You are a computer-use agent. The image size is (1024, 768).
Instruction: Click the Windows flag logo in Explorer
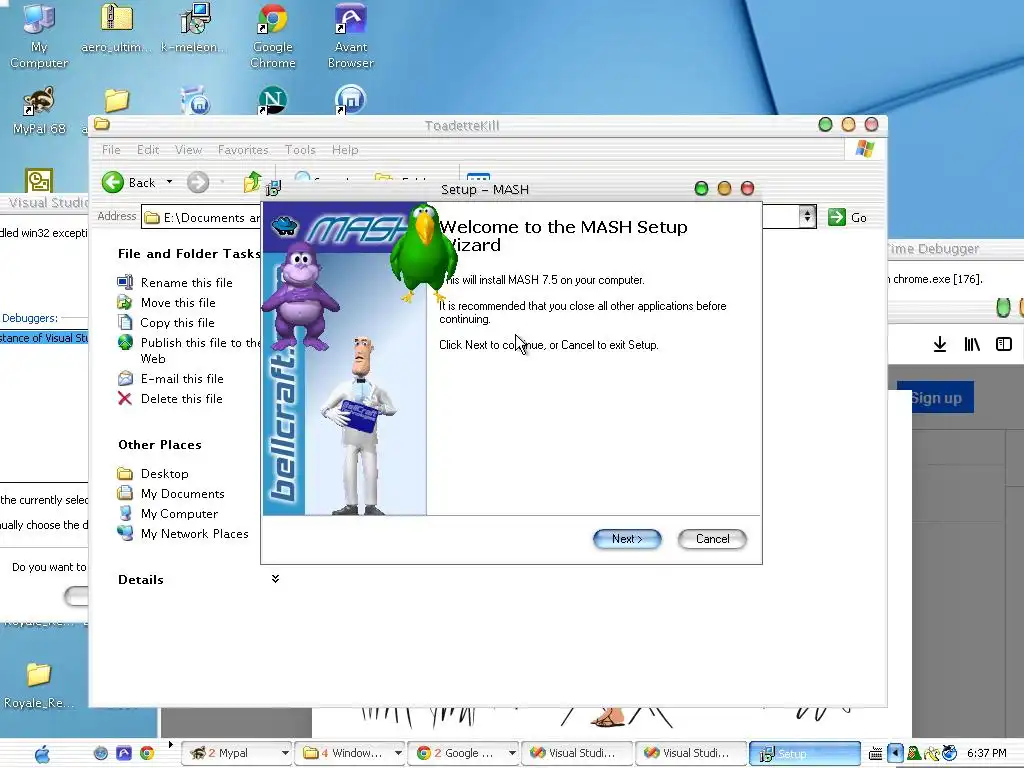click(x=865, y=149)
